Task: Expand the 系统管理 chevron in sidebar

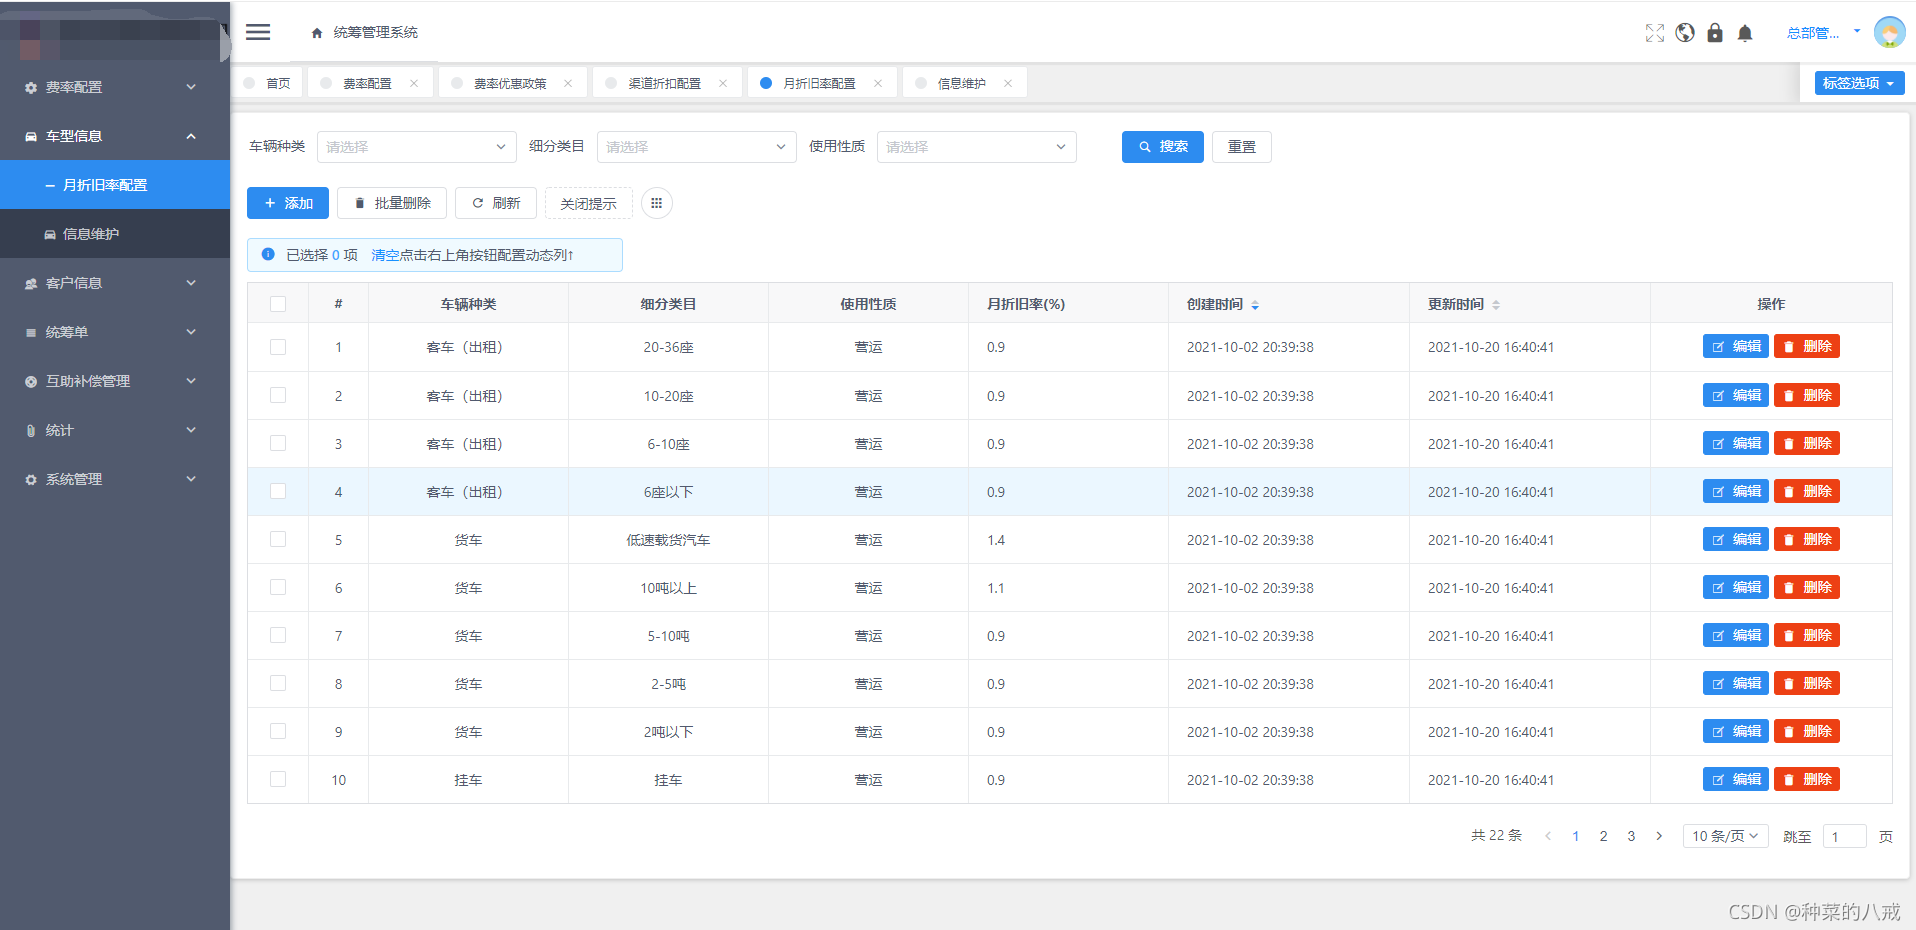Action: point(191,479)
